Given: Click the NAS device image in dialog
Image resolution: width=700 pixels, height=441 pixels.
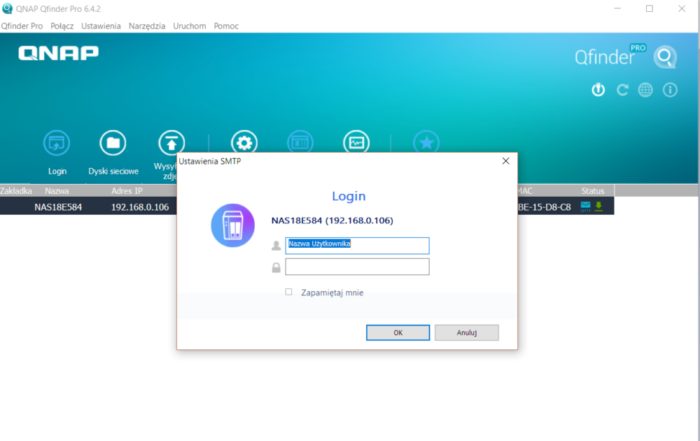Looking at the screenshot, I should point(233,225).
